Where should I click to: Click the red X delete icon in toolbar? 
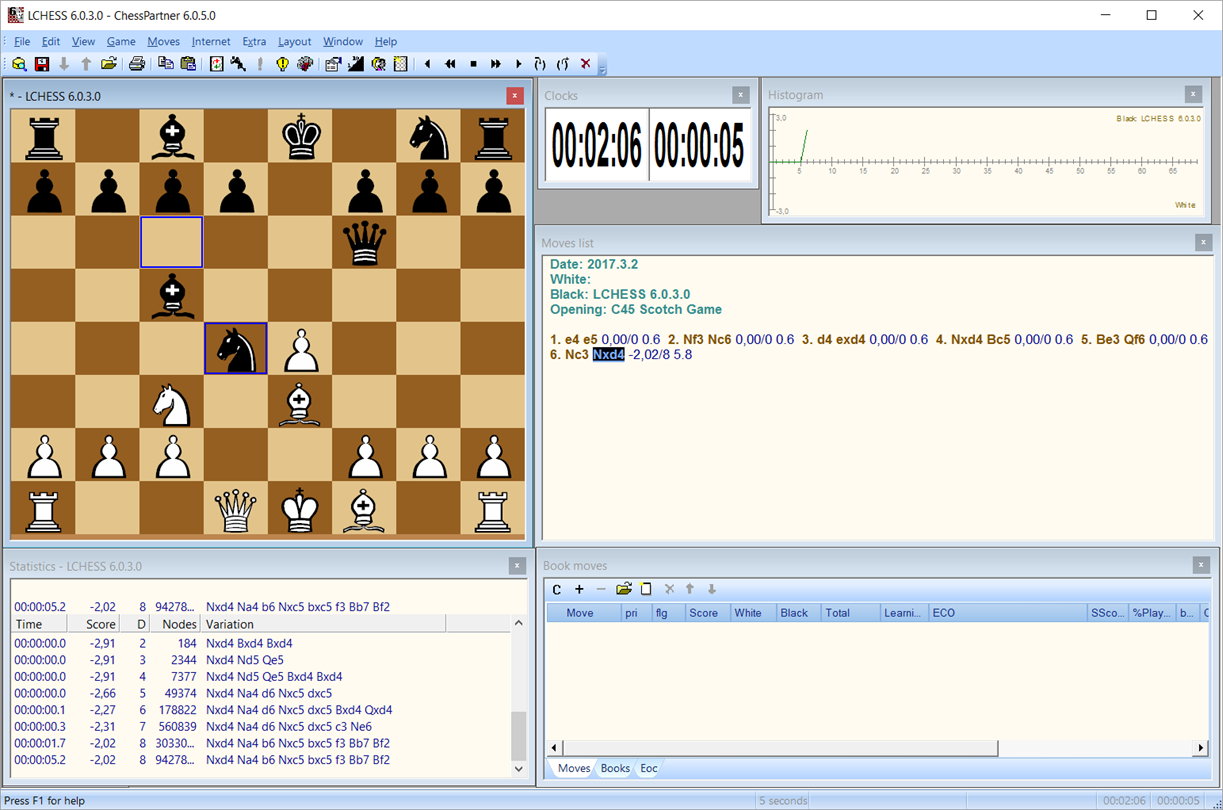click(x=585, y=64)
